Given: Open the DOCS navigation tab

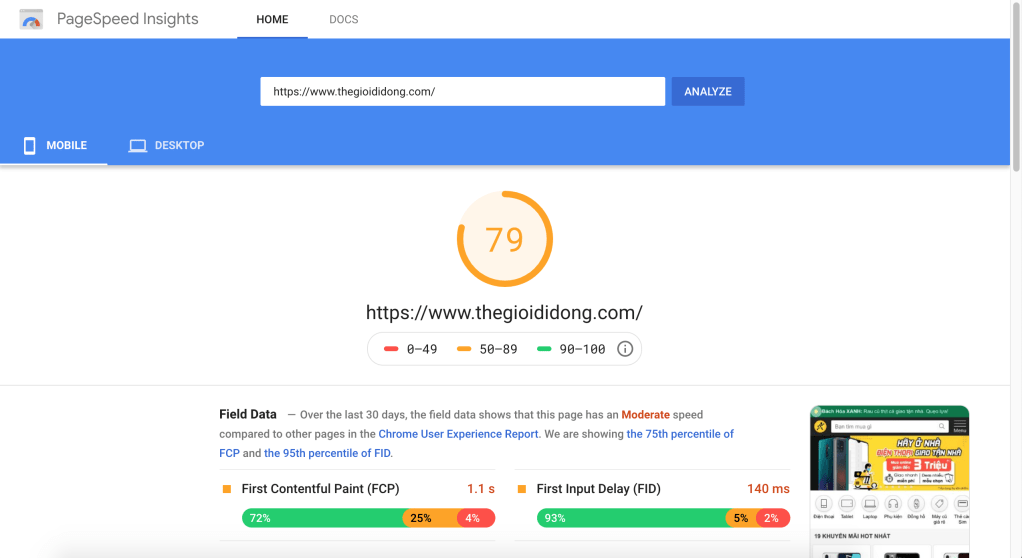Looking at the screenshot, I should tap(343, 19).
